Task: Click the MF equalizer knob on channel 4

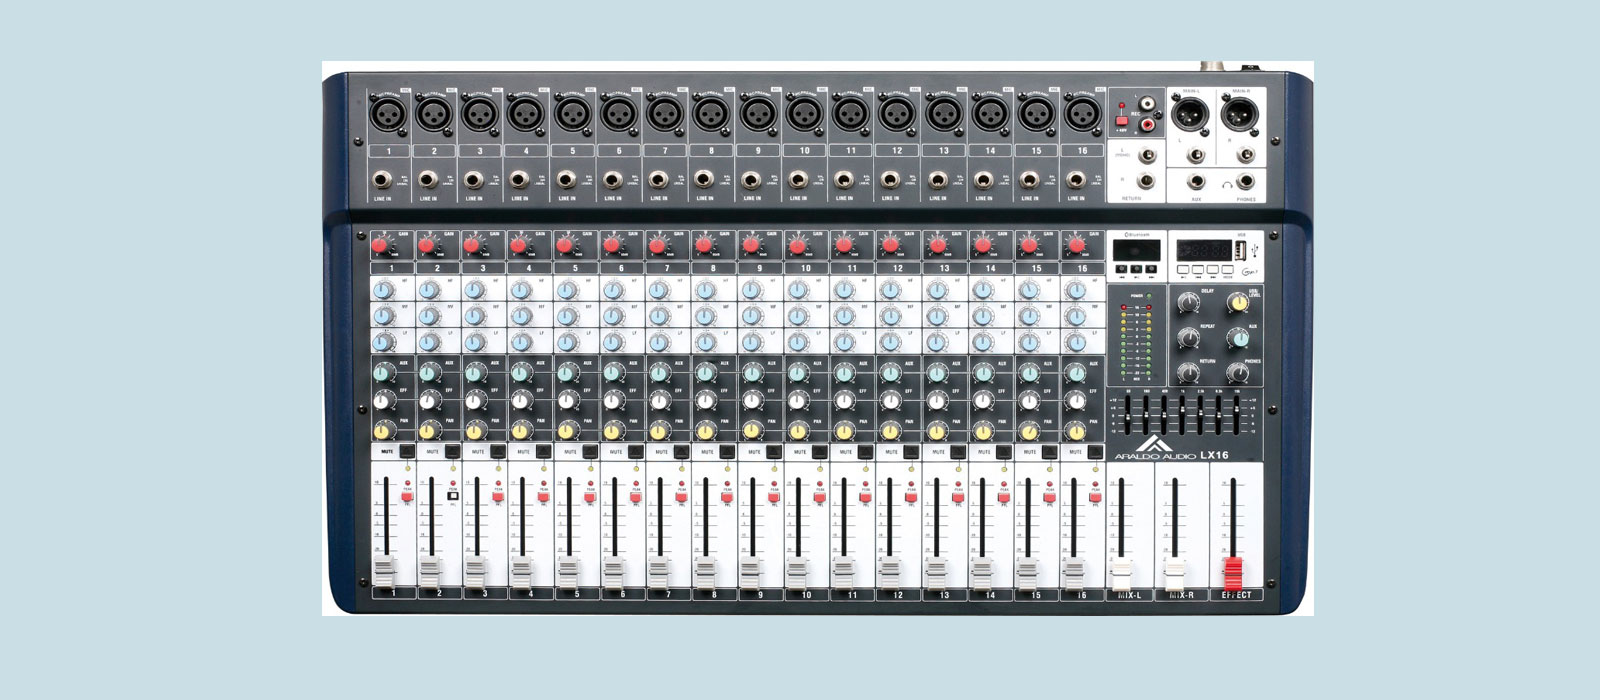Action: click(x=521, y=316)
